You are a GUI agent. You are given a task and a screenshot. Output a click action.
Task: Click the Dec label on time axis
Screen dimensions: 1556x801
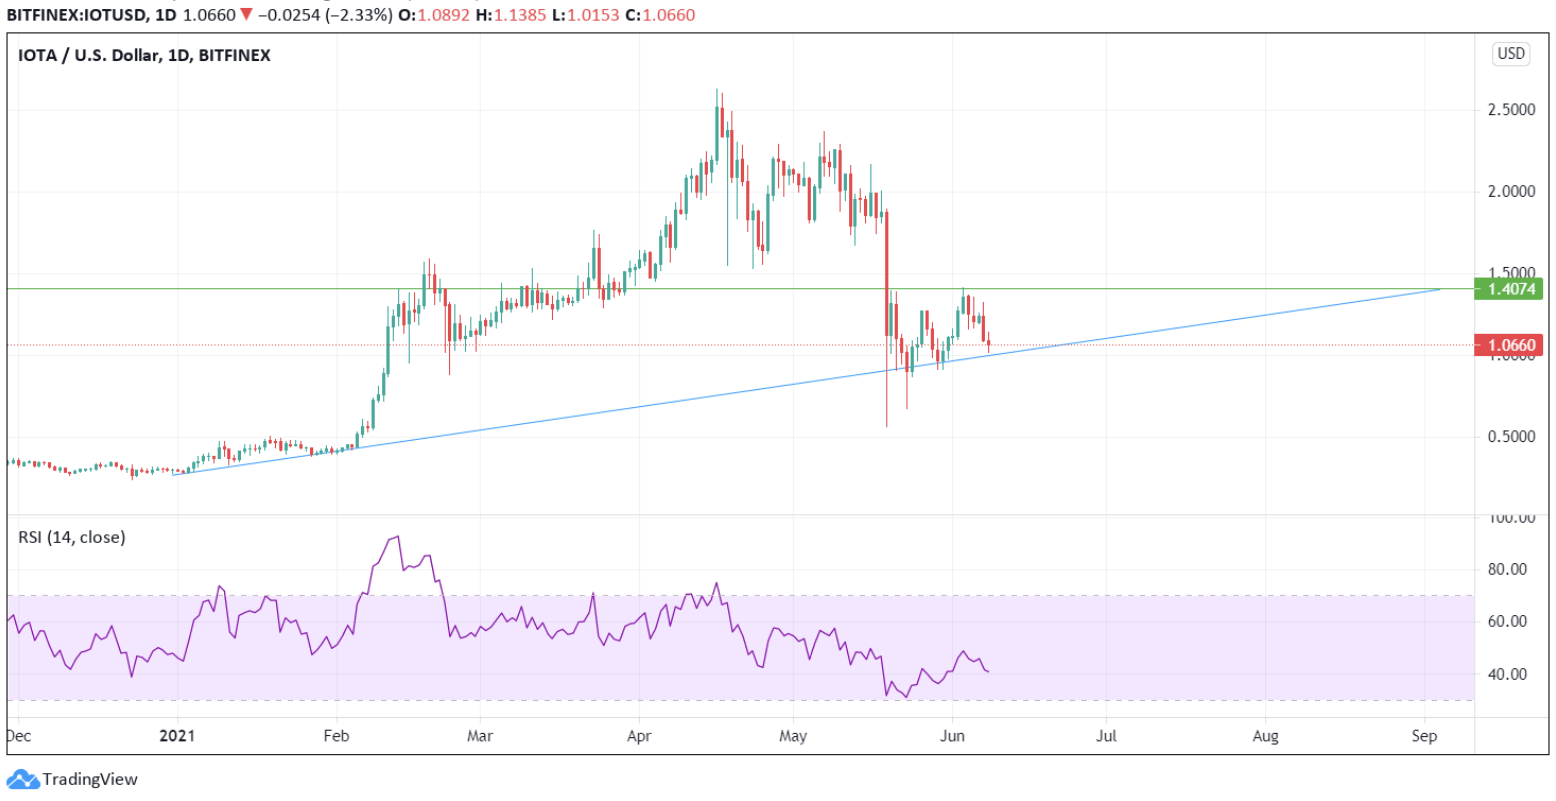coord(19,737)
